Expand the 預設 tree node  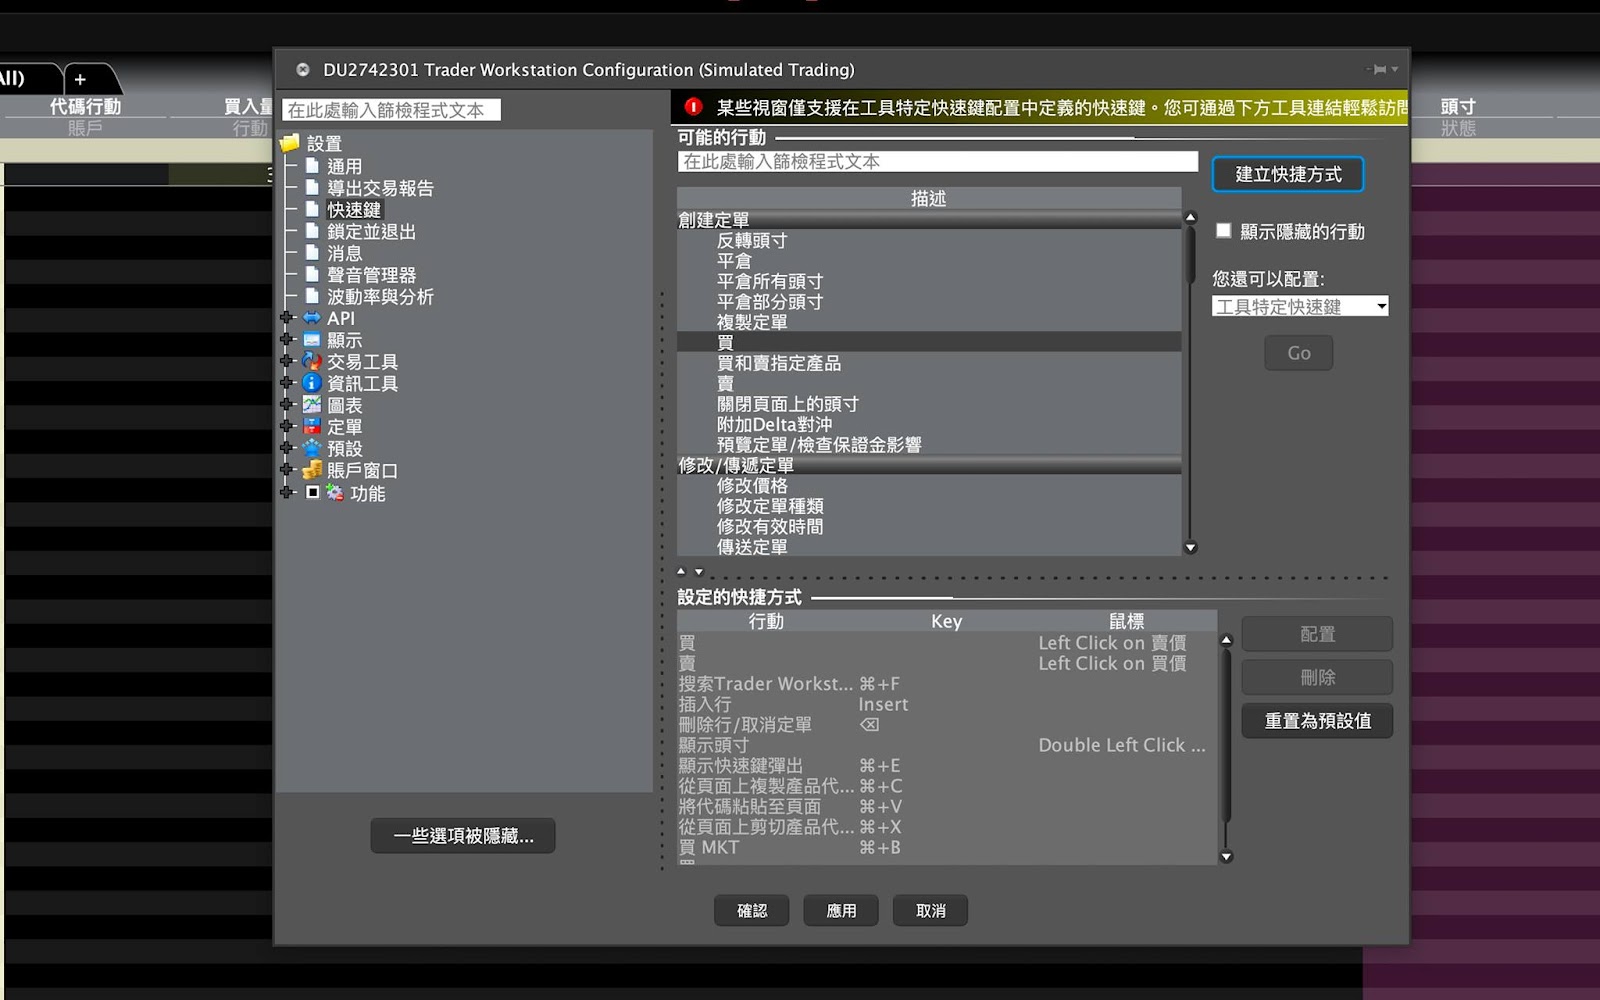tap(287, 448)
